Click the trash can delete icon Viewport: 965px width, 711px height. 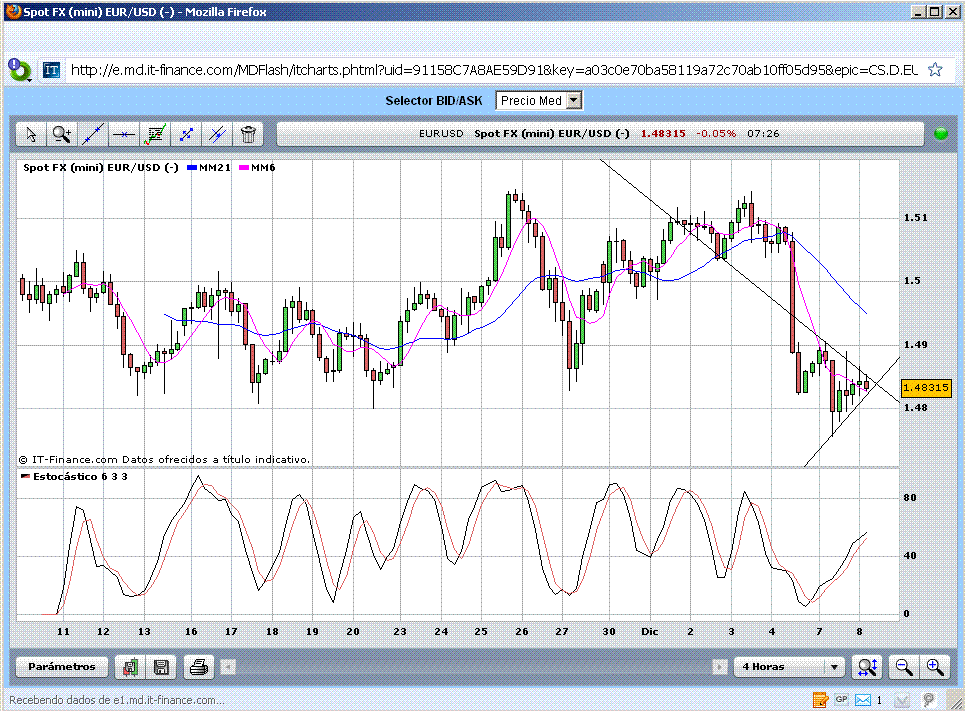tap(248, 134)
